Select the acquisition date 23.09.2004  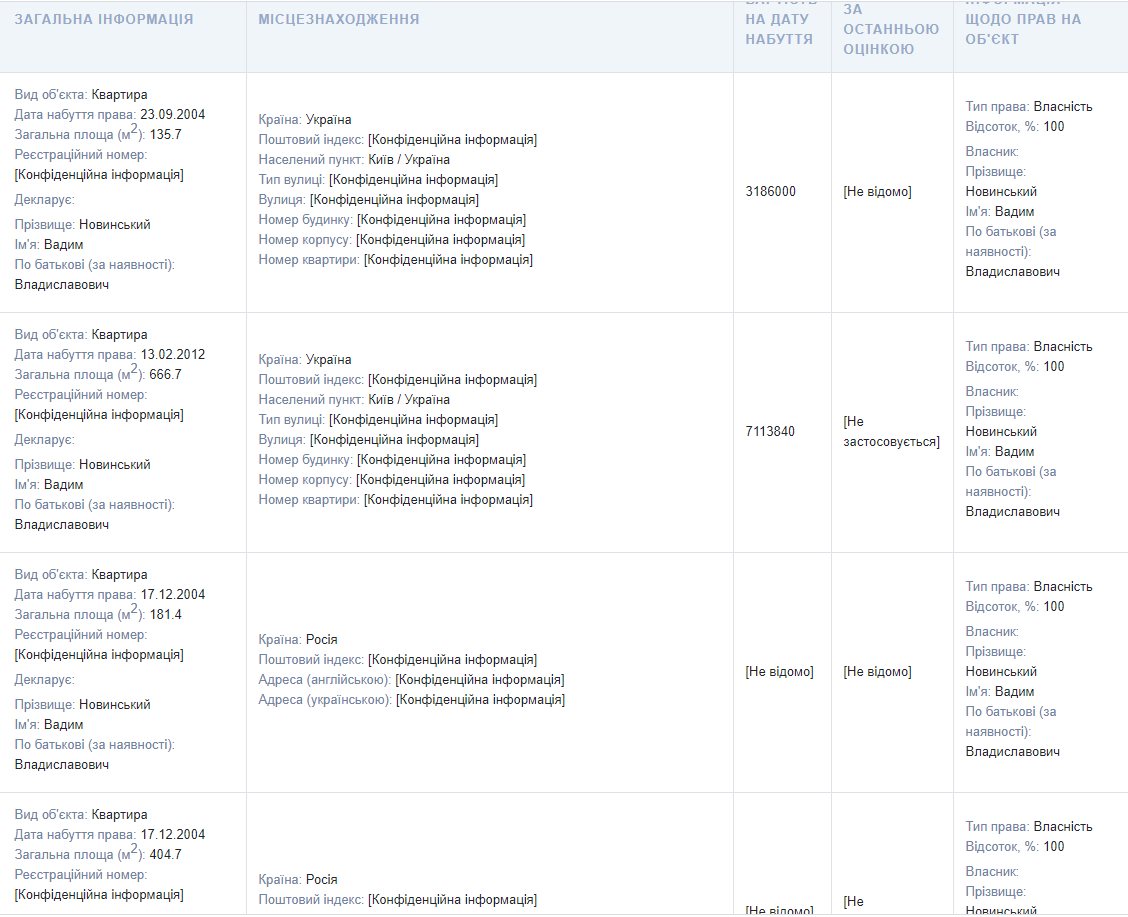coord(172,114)
